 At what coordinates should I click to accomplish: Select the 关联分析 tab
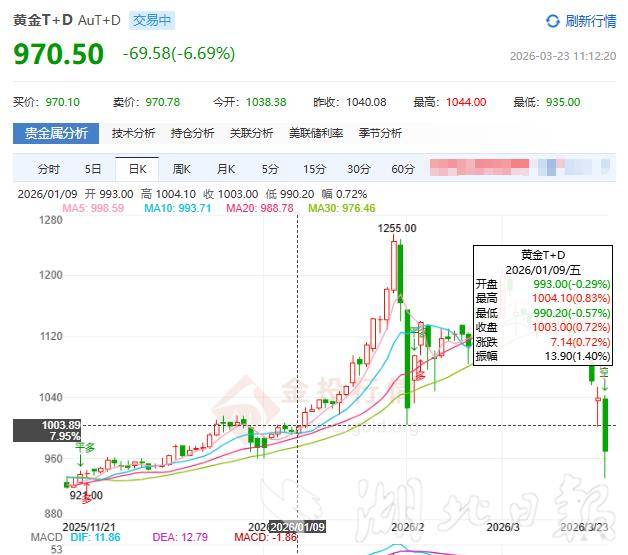click(251, 134)
